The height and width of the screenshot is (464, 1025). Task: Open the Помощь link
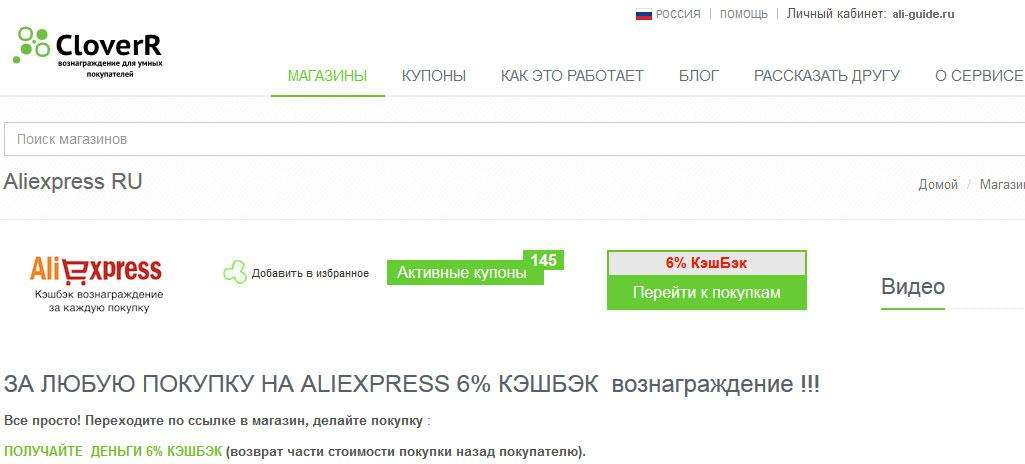click(744, 14)
